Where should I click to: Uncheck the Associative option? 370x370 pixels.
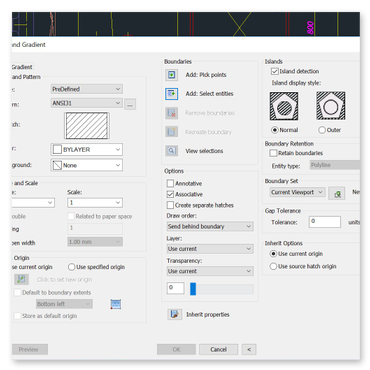[x=170, y=194]
